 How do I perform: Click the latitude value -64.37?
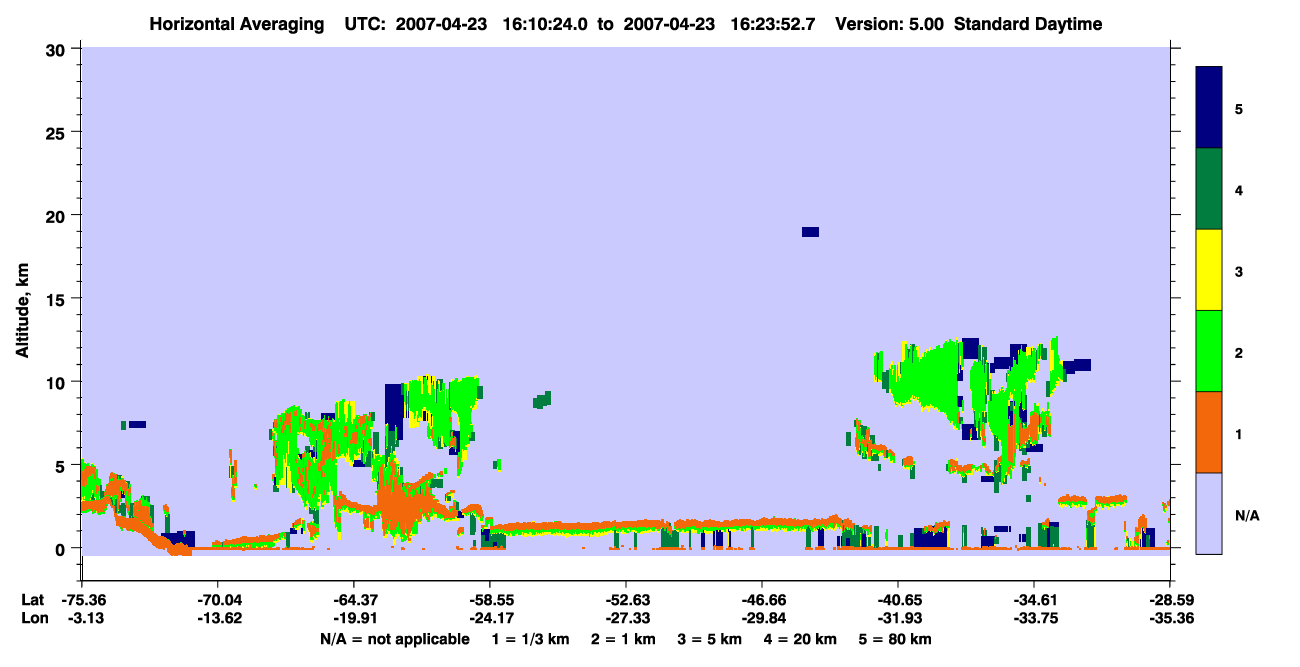(355, 600)
